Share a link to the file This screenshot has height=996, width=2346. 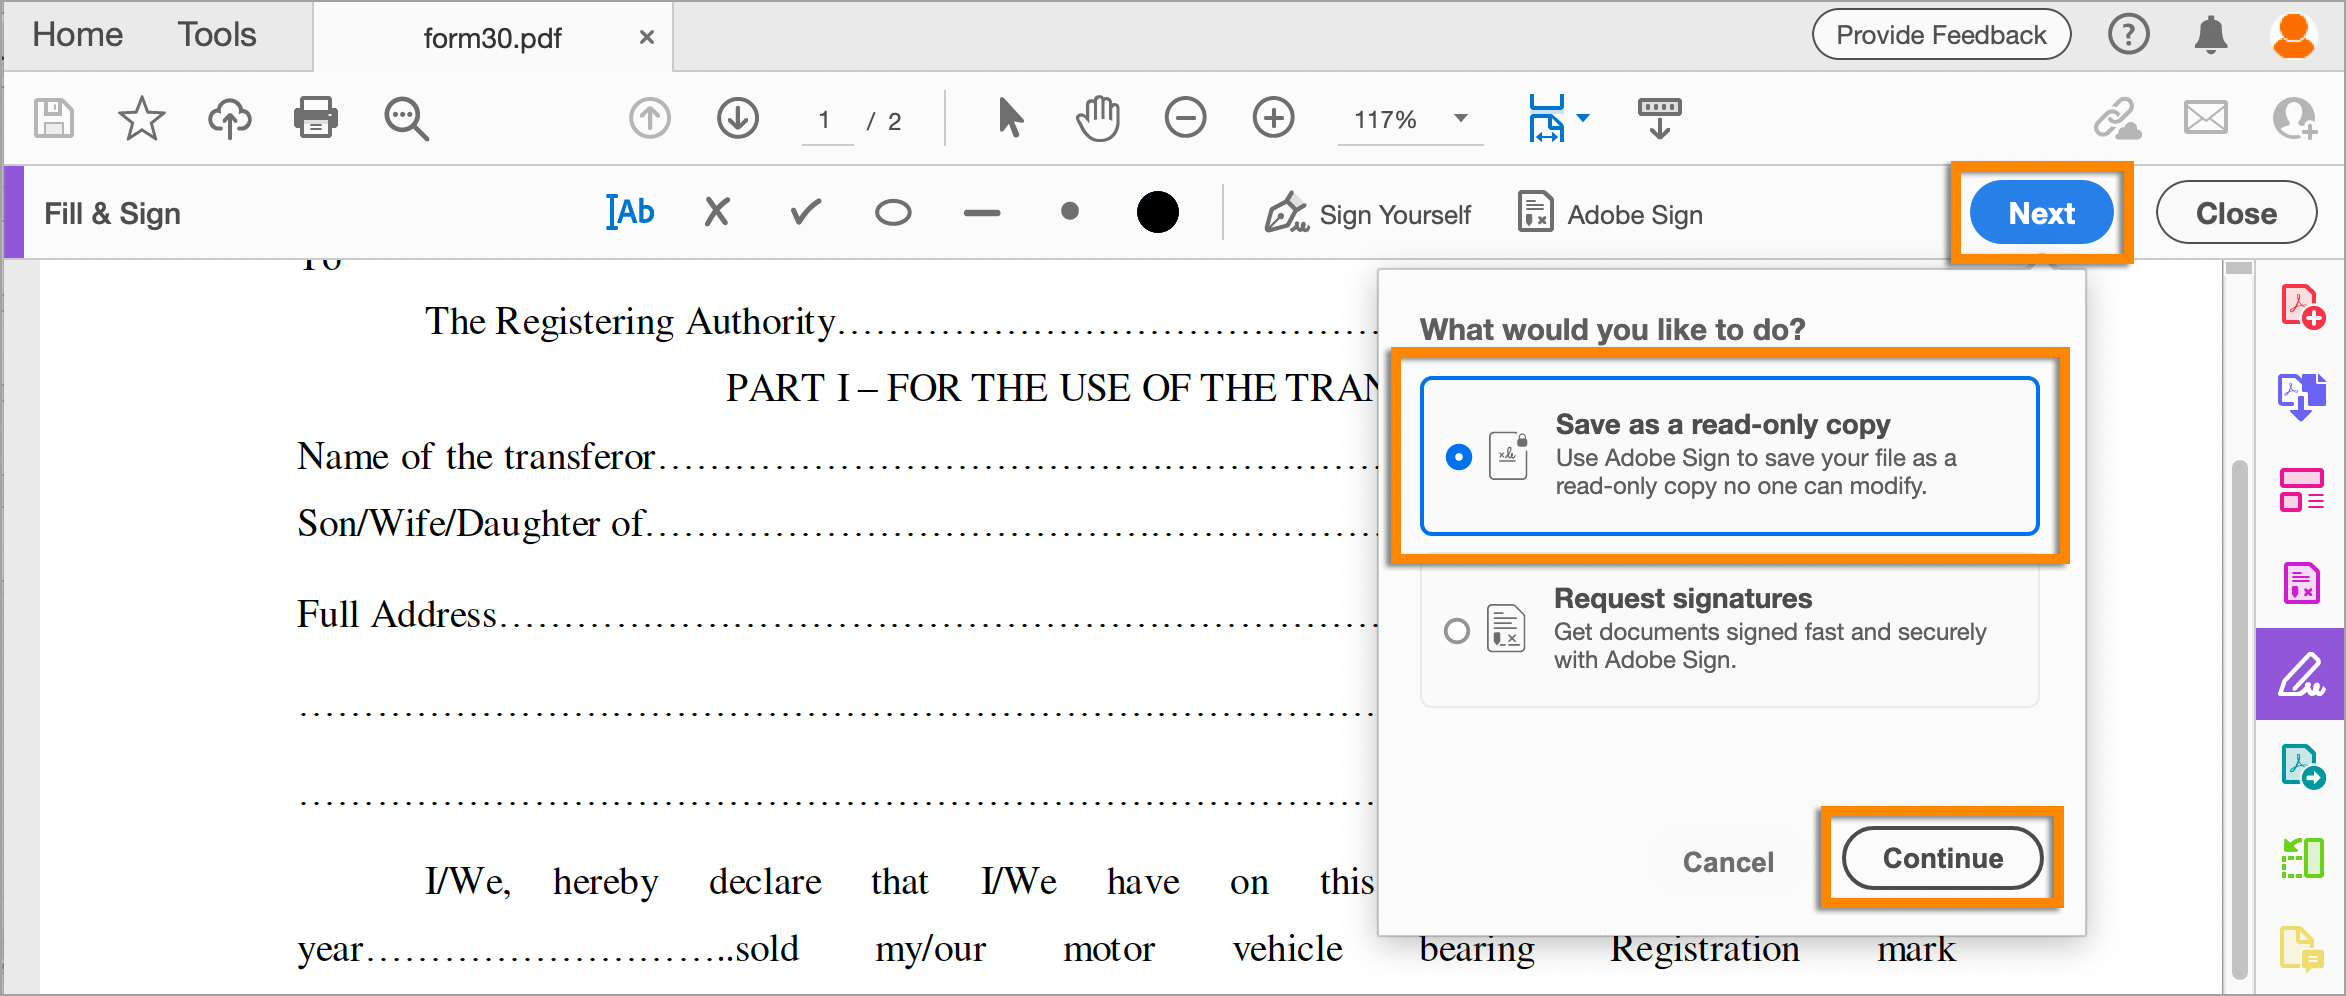coord(2117,118)
